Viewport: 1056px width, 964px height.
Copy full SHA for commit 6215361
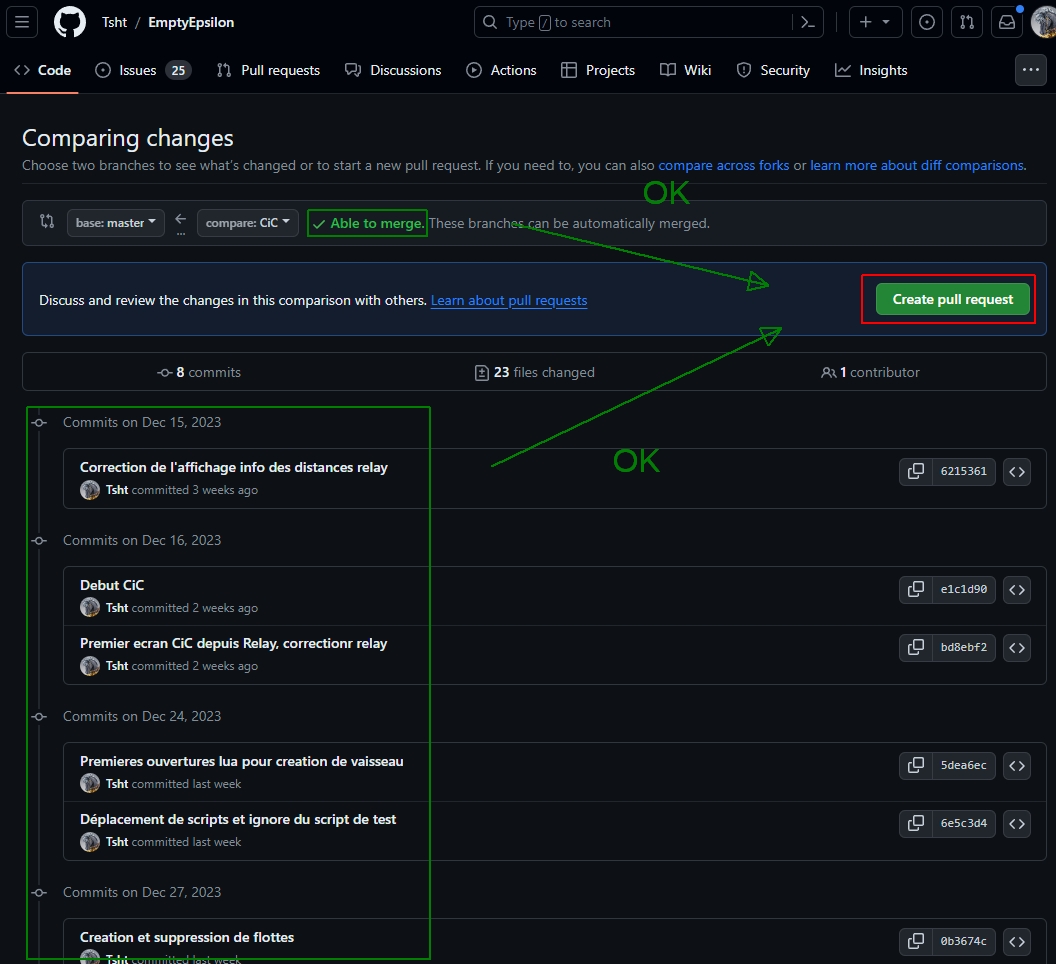(915, 471)
